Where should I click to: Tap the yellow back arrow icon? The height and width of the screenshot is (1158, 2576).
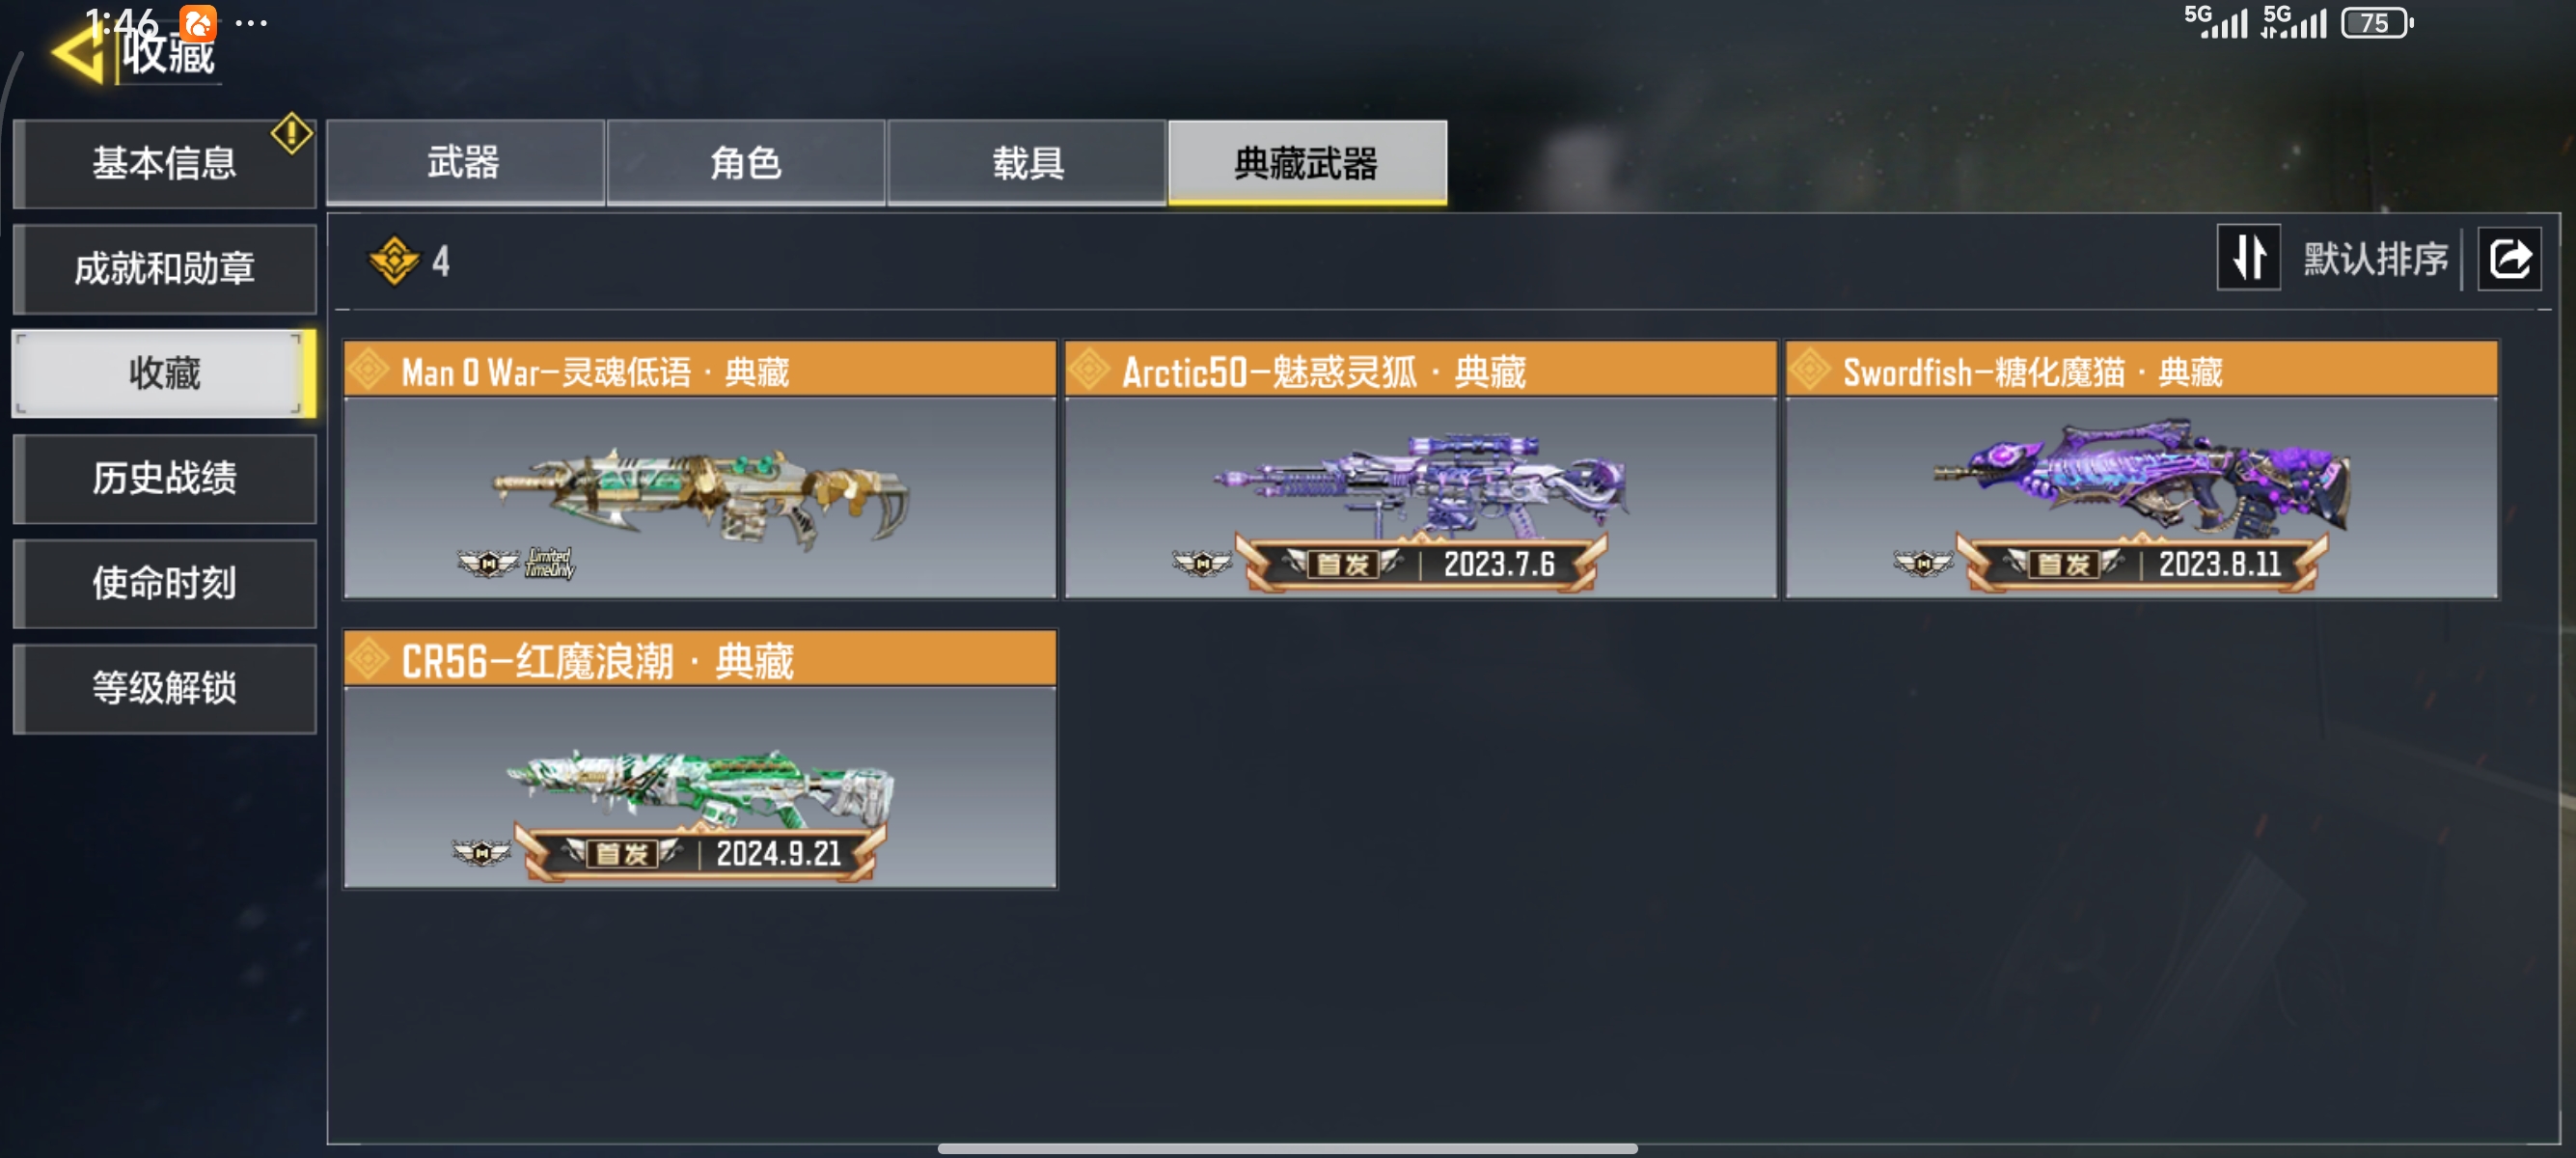pos(78,55)
